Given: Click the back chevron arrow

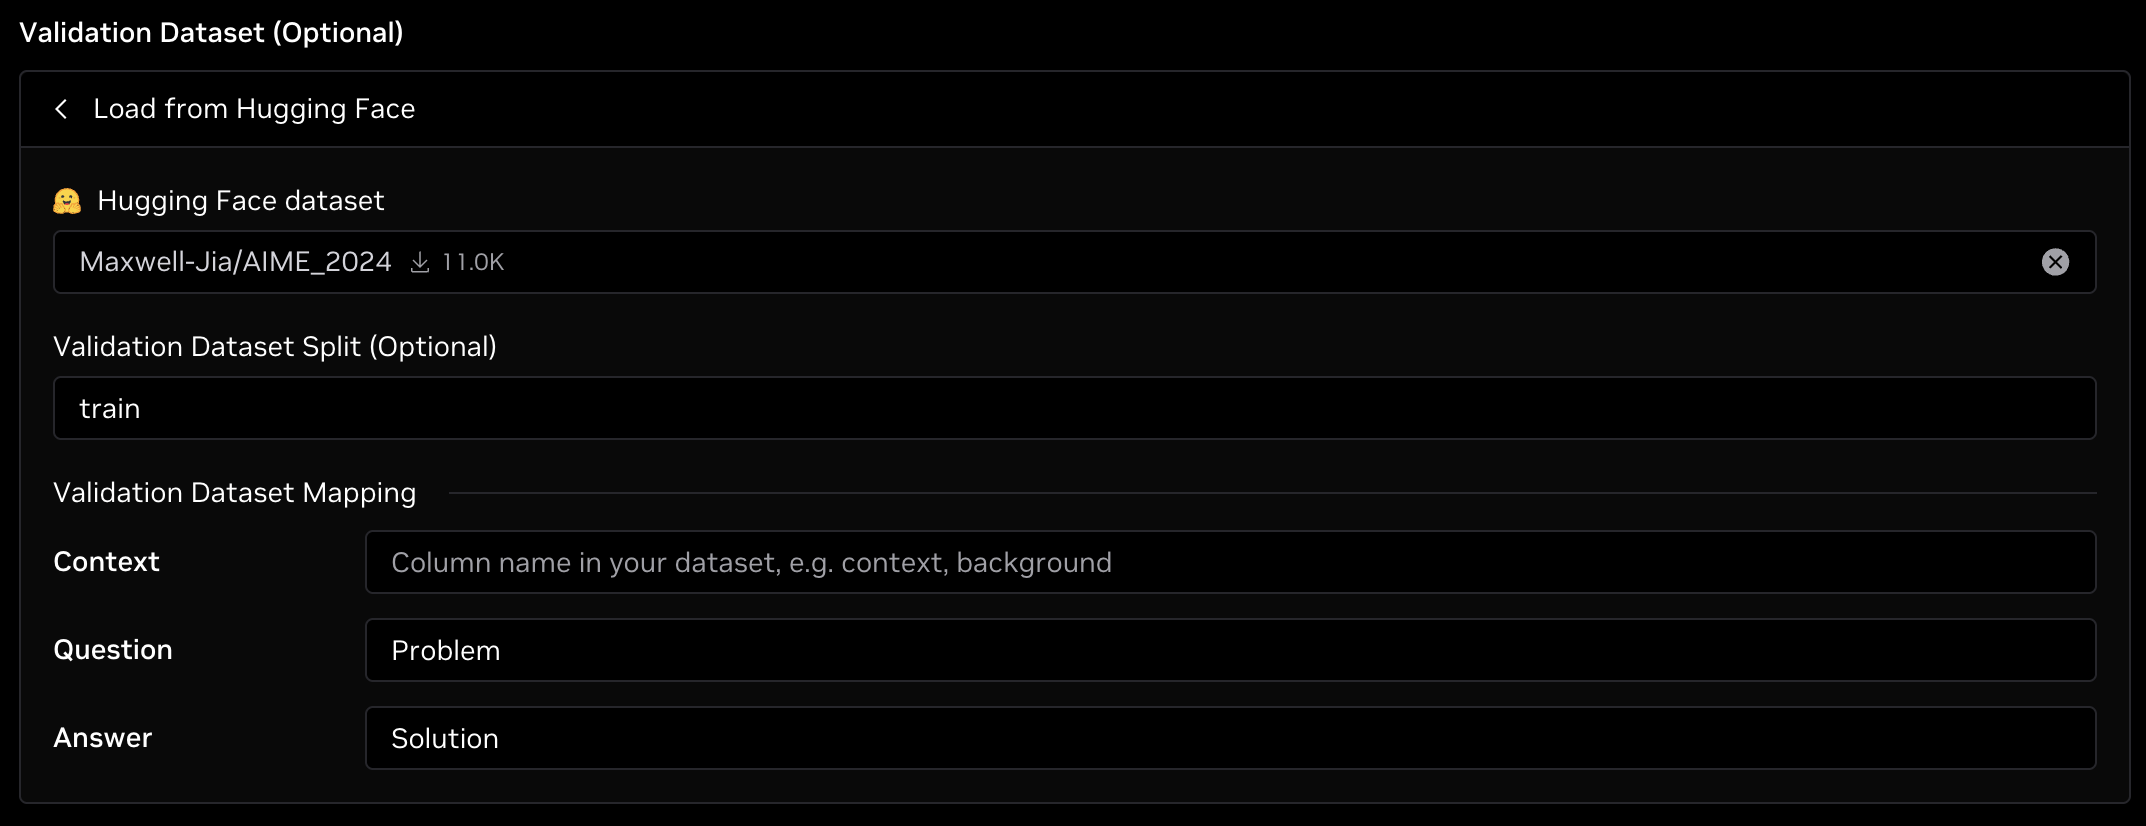Looking at the screenshot, I should pyautogui.click(x=62, y=109).
